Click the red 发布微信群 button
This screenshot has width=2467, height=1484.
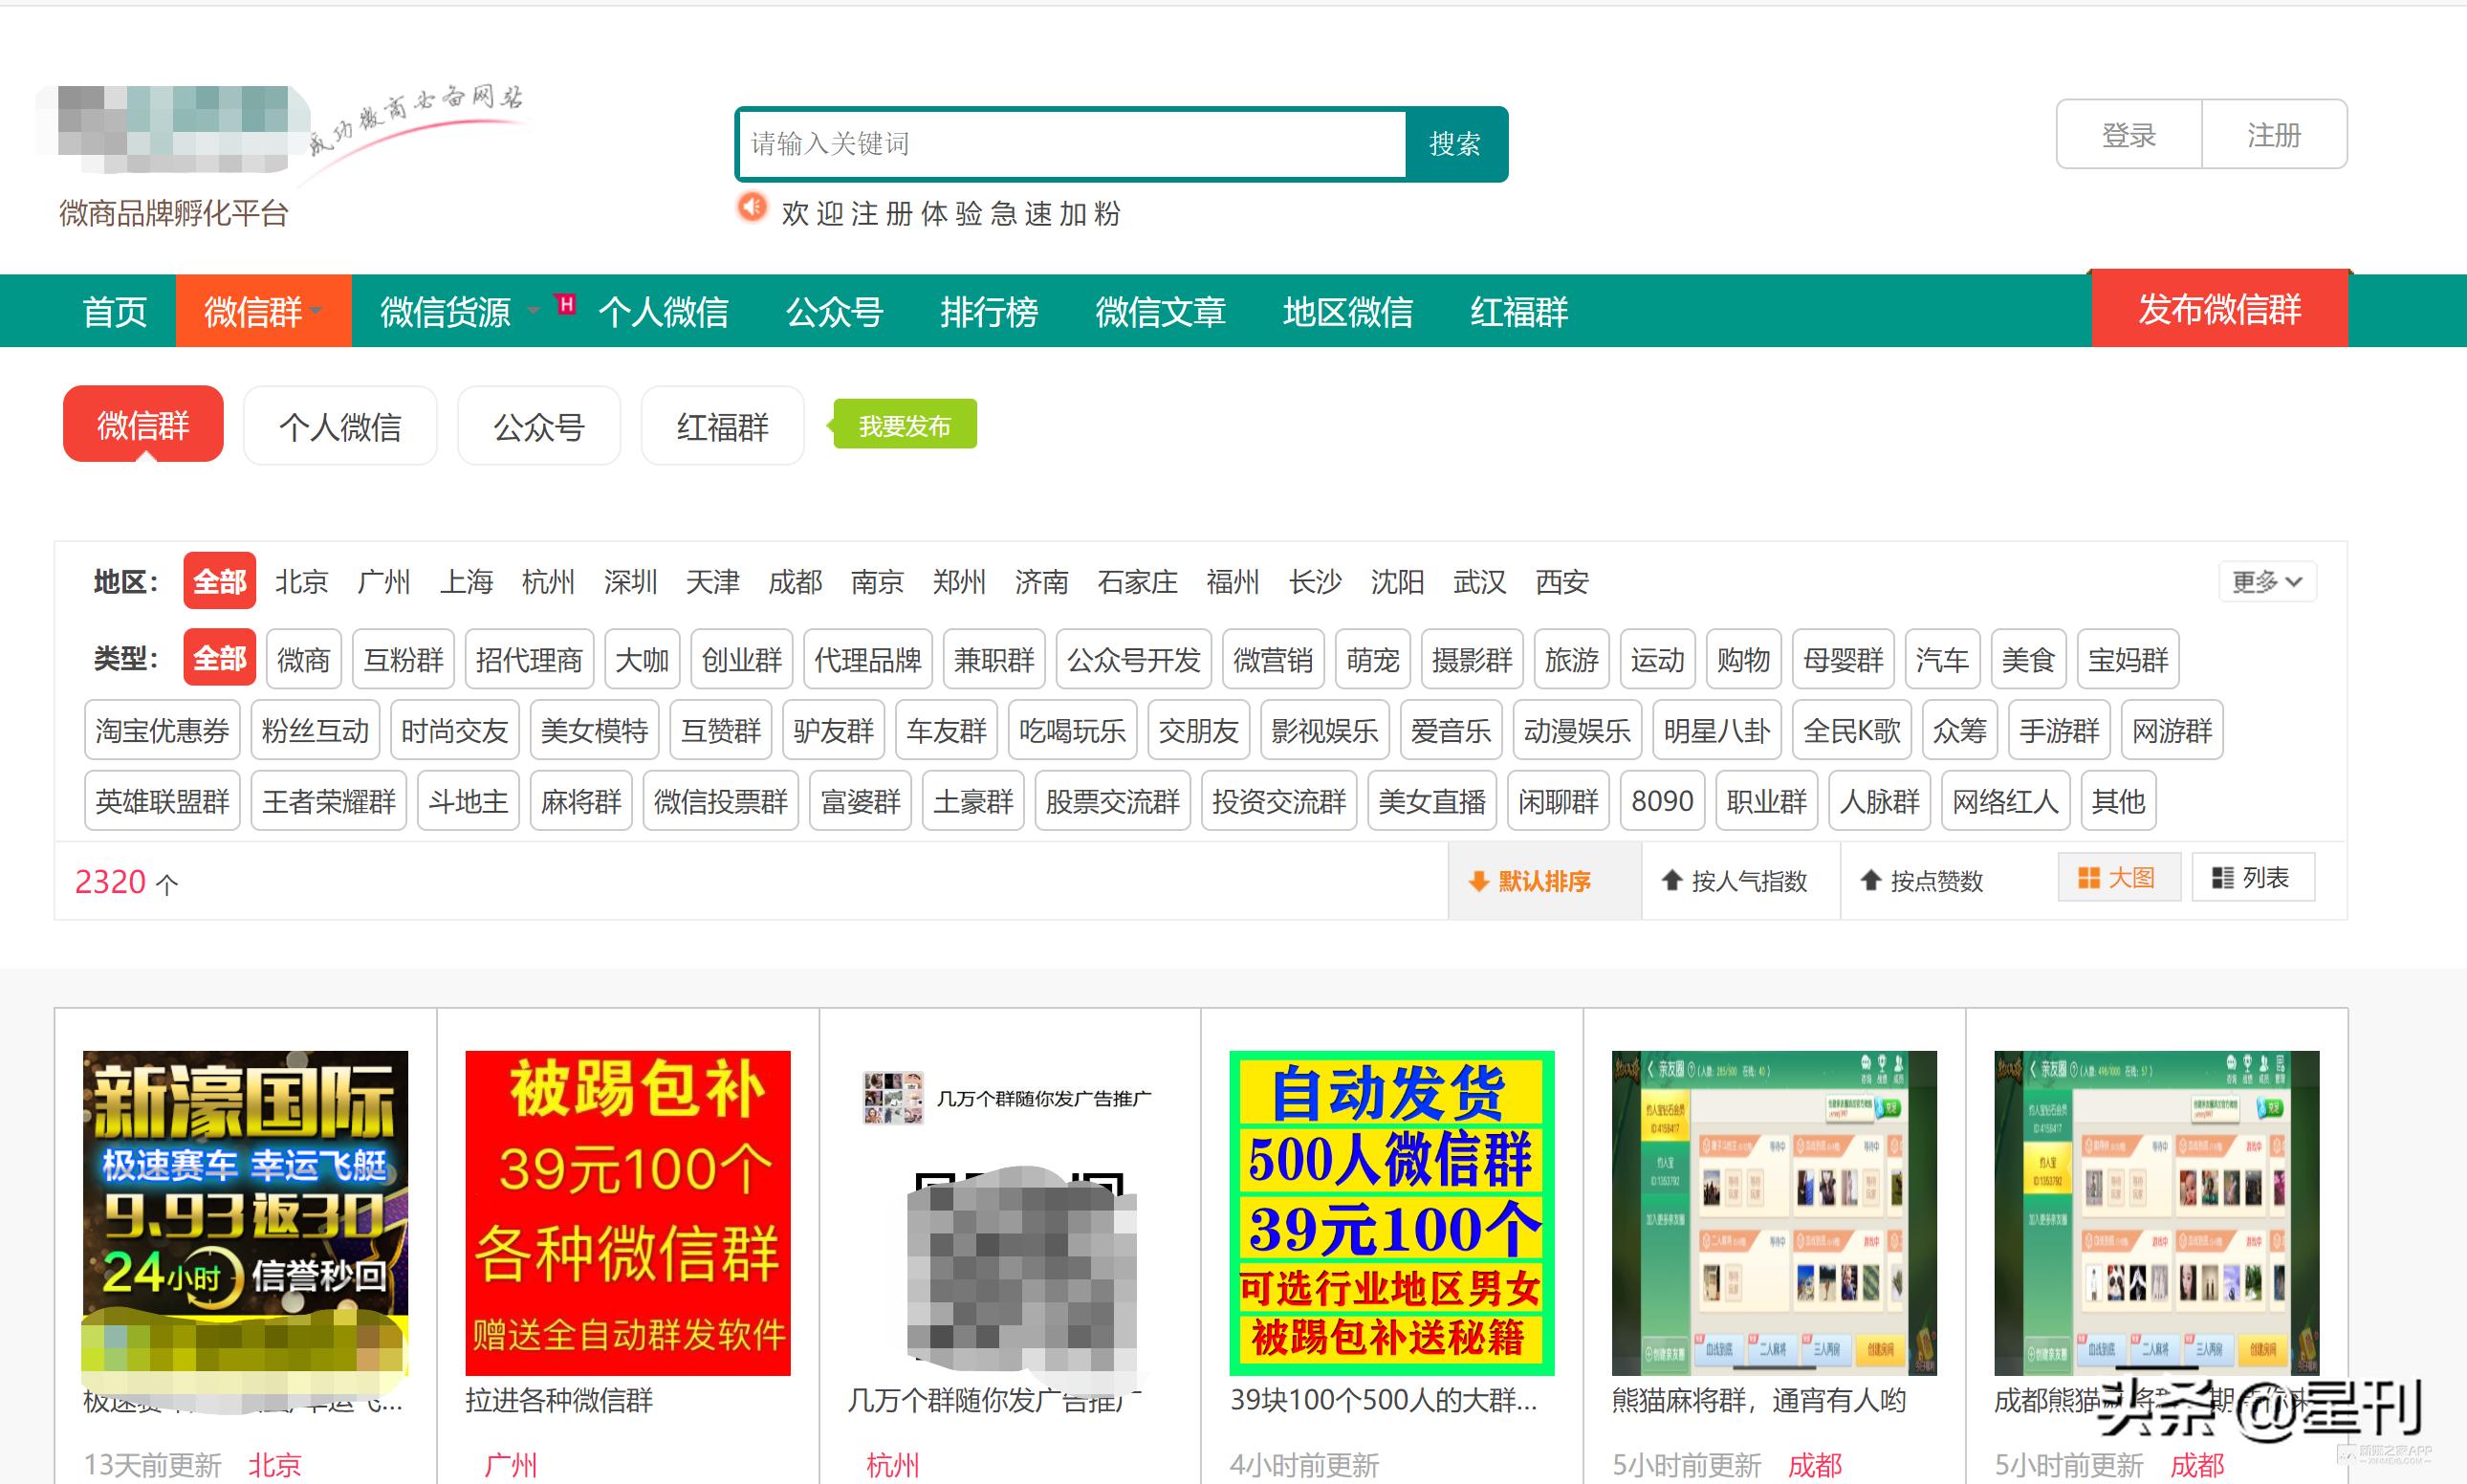2219,310
